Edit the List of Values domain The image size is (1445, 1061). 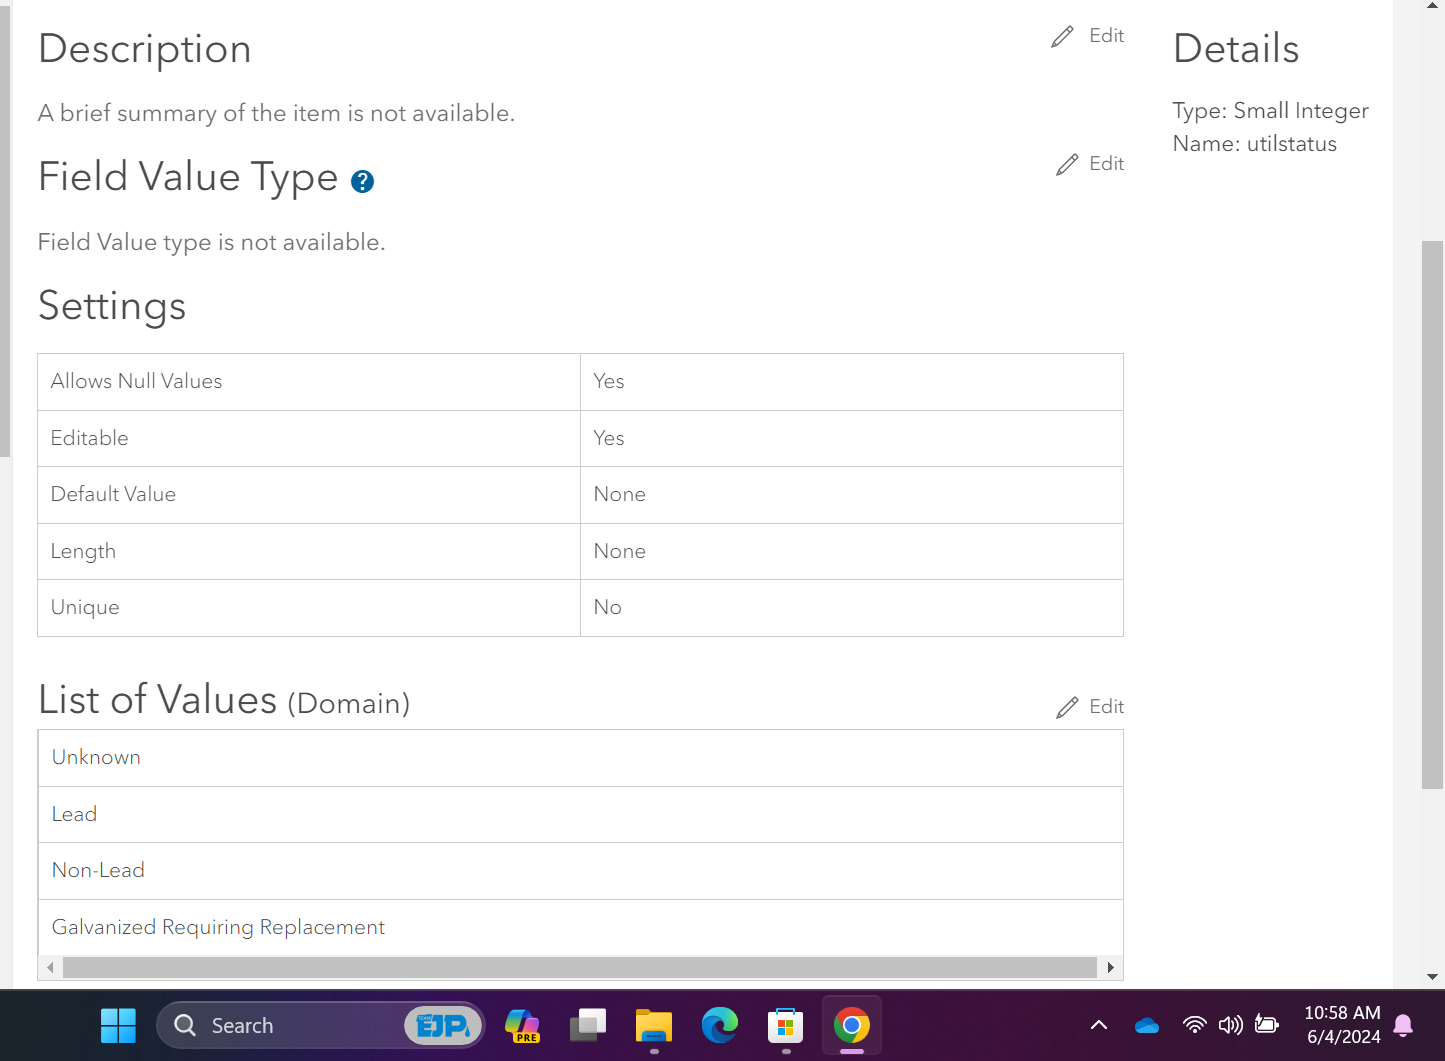click(x=1090, y=706)
